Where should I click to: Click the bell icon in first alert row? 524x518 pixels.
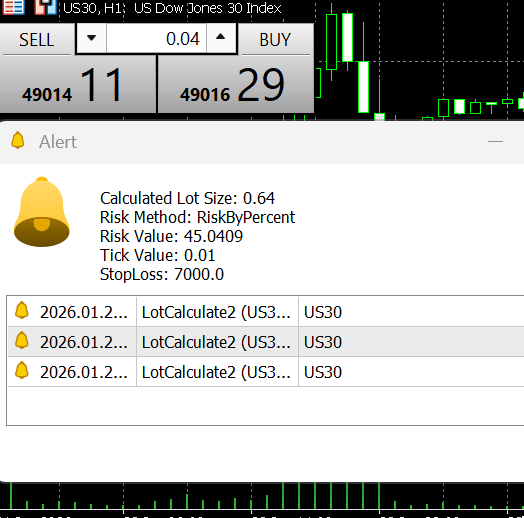[x=22, y=310]
